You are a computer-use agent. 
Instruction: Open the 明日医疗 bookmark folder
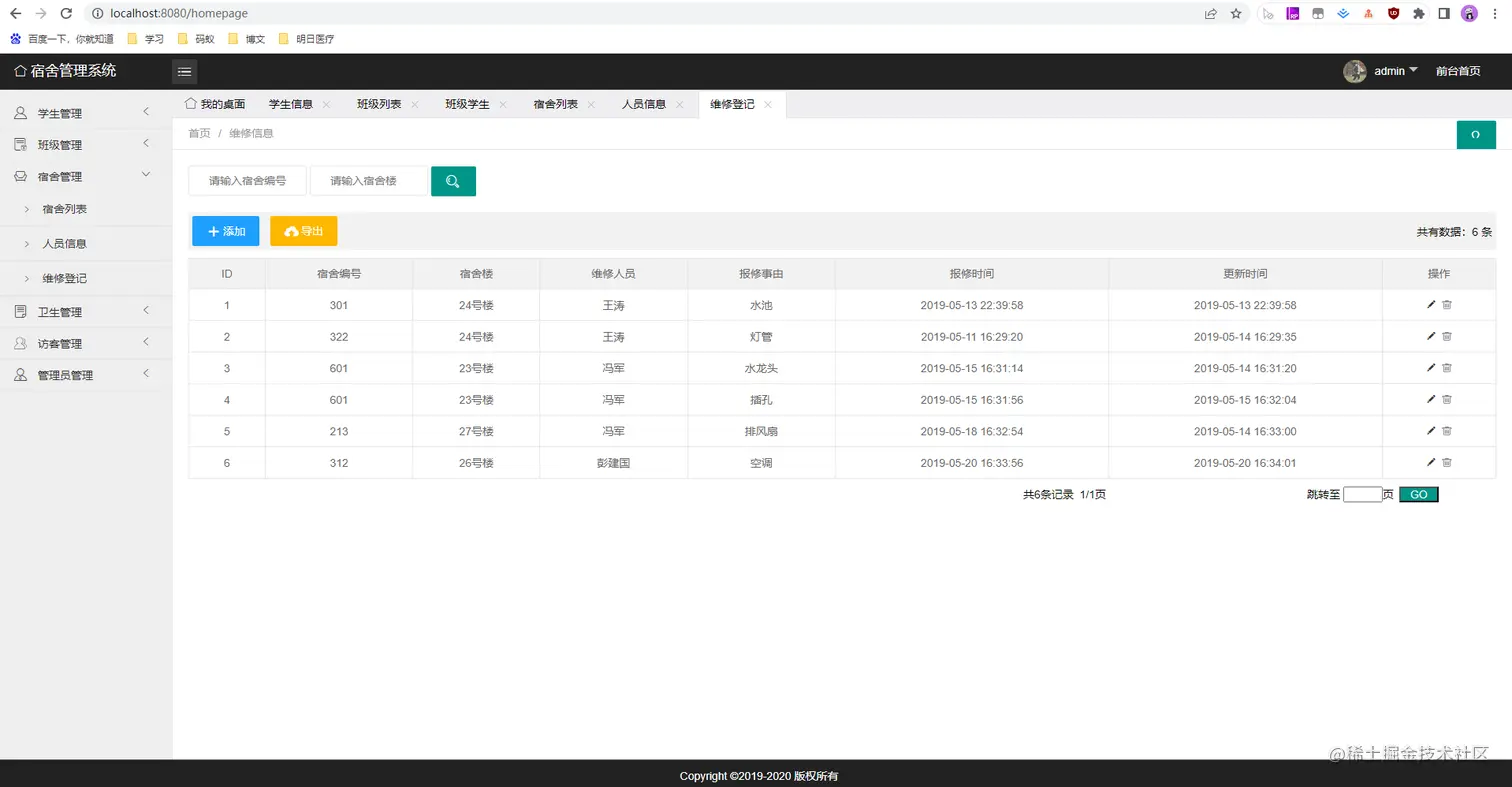click(306, 39)
